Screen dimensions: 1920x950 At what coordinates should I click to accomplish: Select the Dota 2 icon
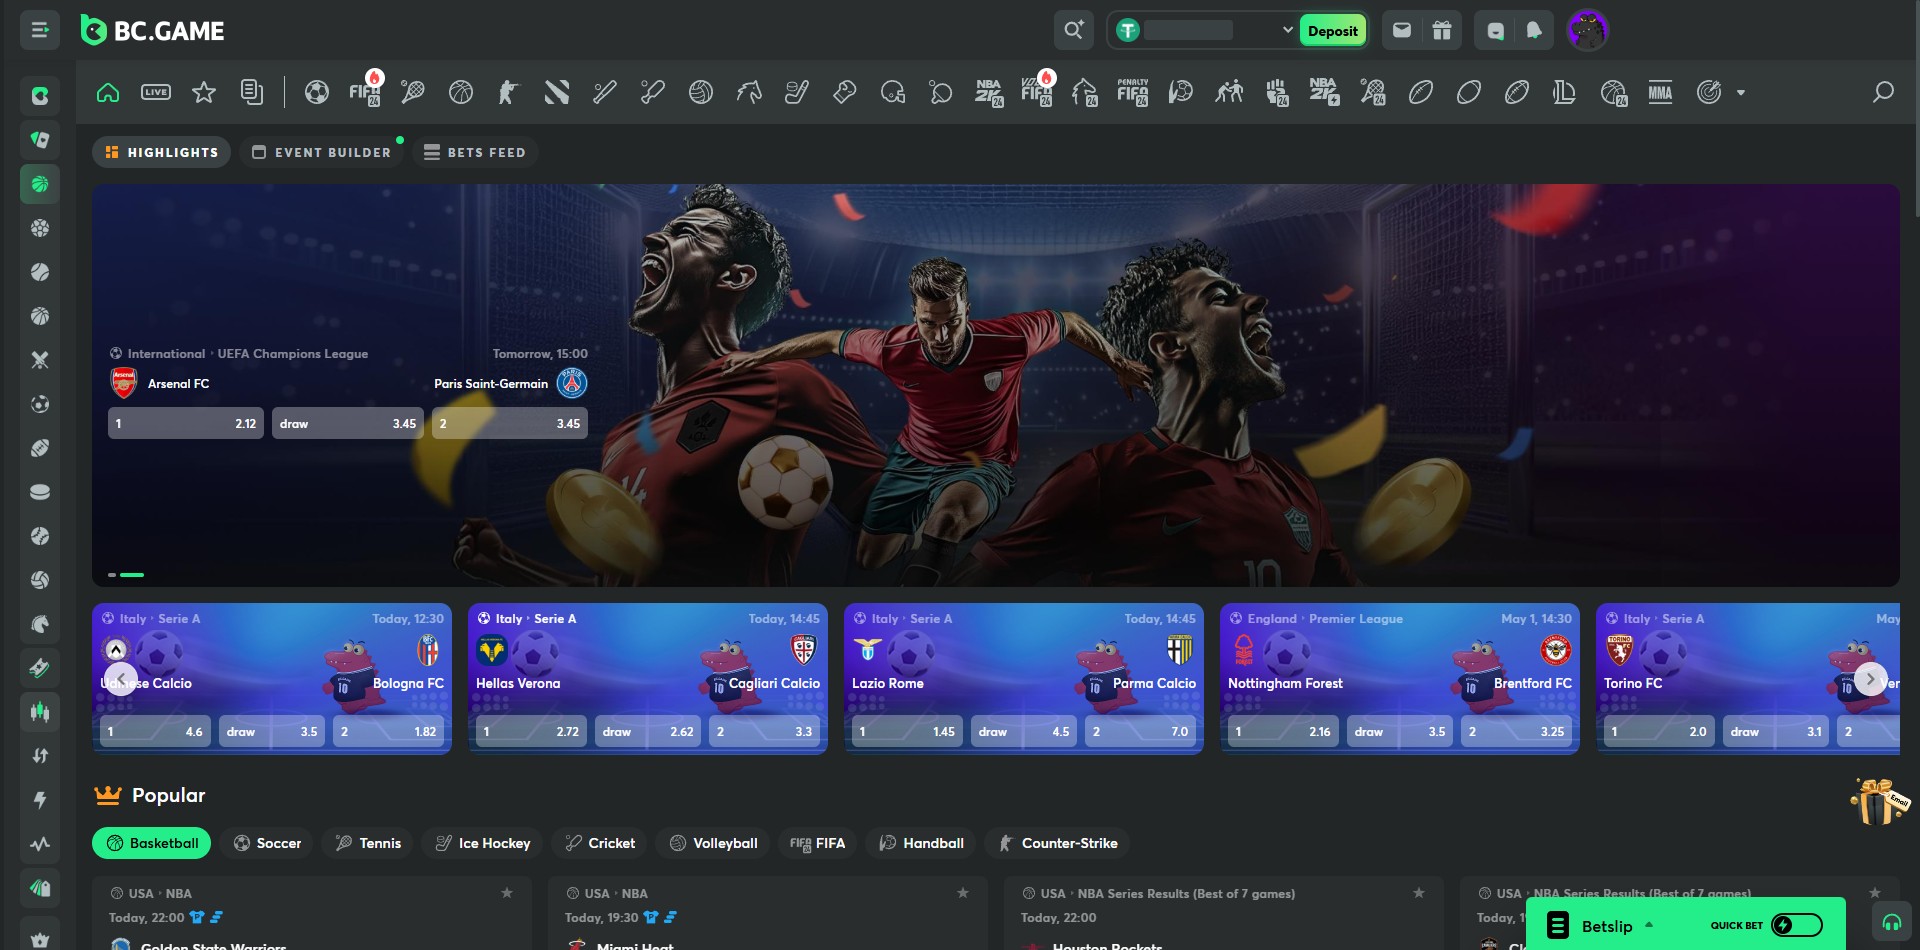coord(557,93)
